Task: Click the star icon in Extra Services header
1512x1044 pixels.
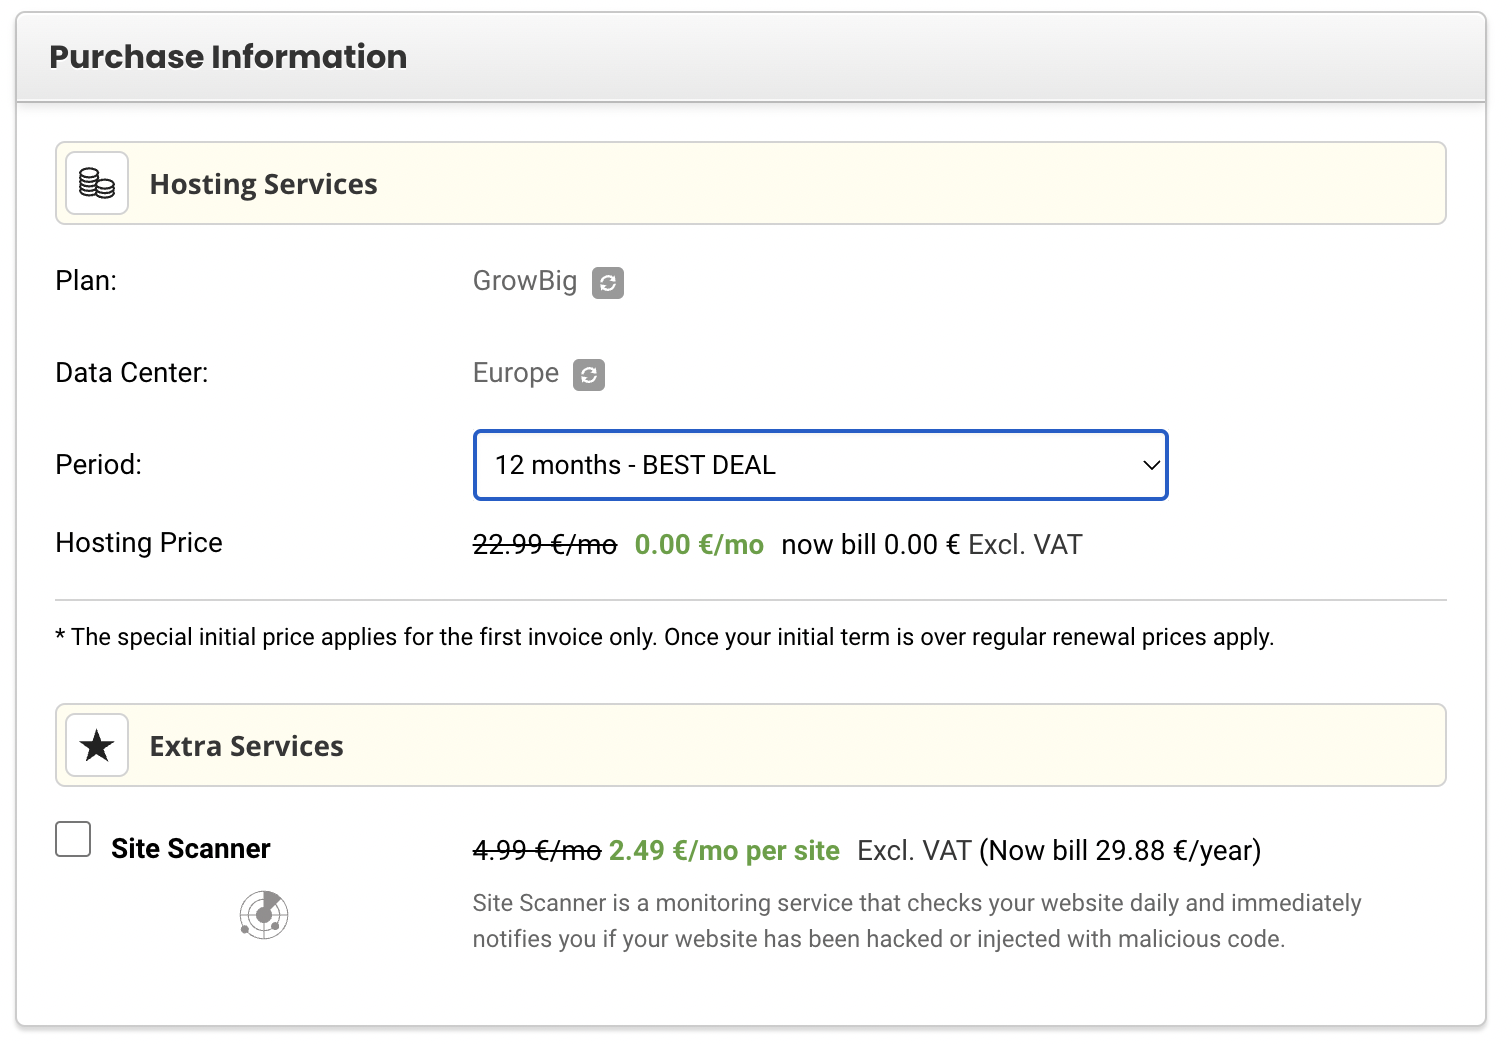Action: pyautogui.click(x=97, y=745)
